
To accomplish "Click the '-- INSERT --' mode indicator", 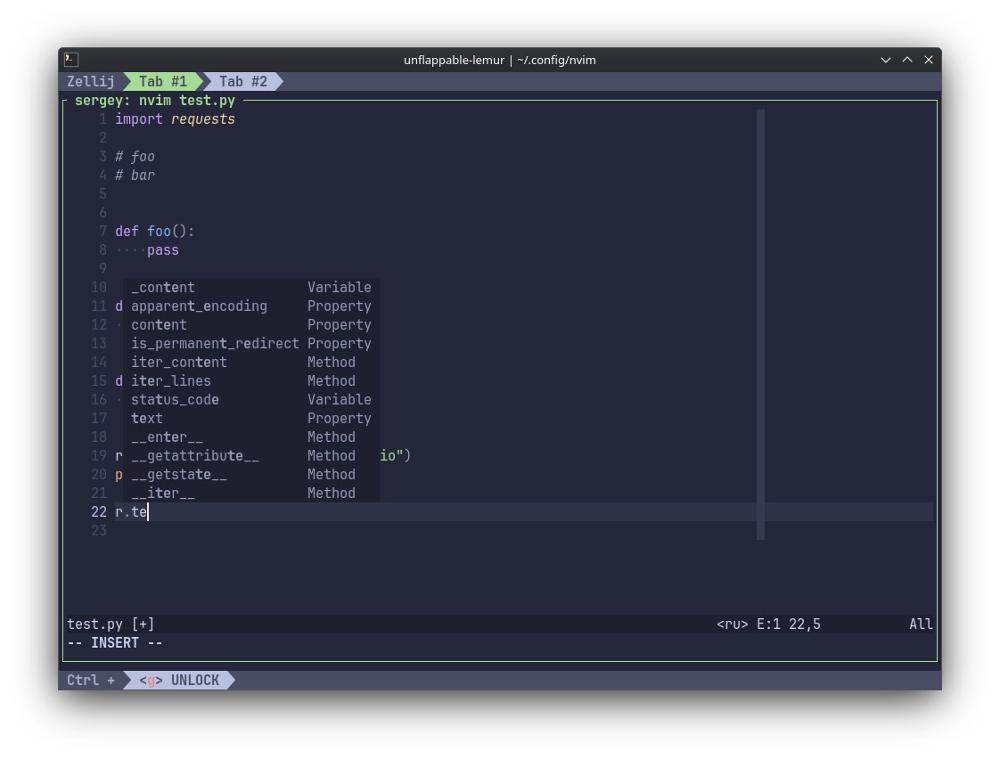I will click(x=115, y=643).
